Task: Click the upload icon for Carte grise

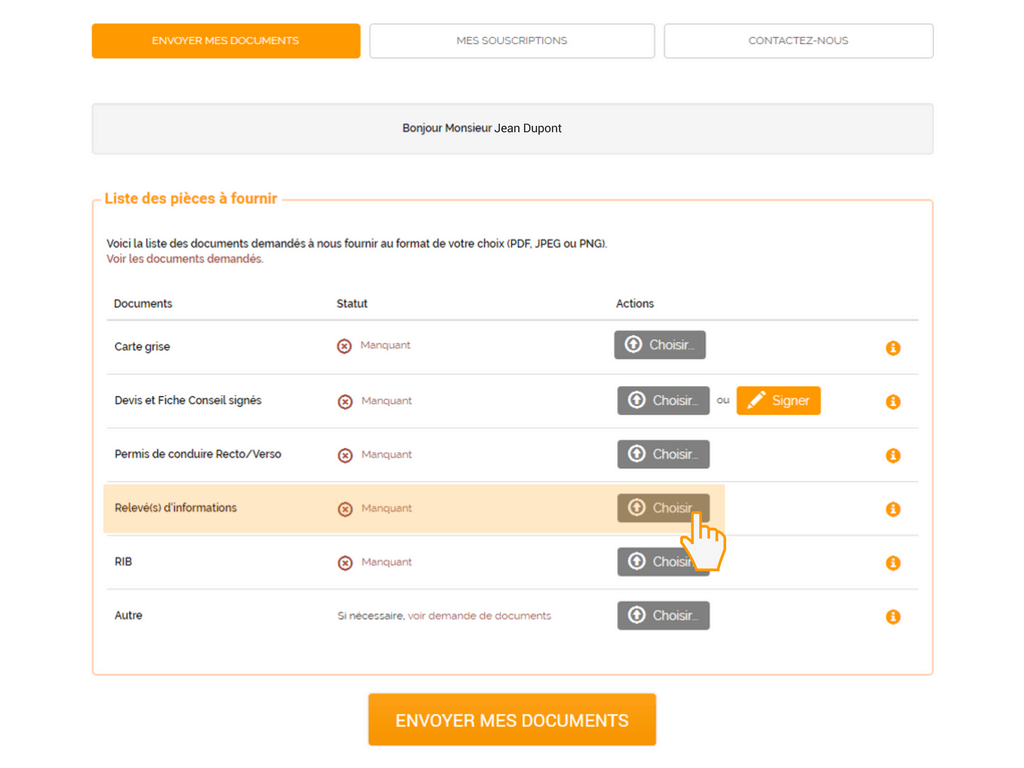Action: tap(633, 344)
